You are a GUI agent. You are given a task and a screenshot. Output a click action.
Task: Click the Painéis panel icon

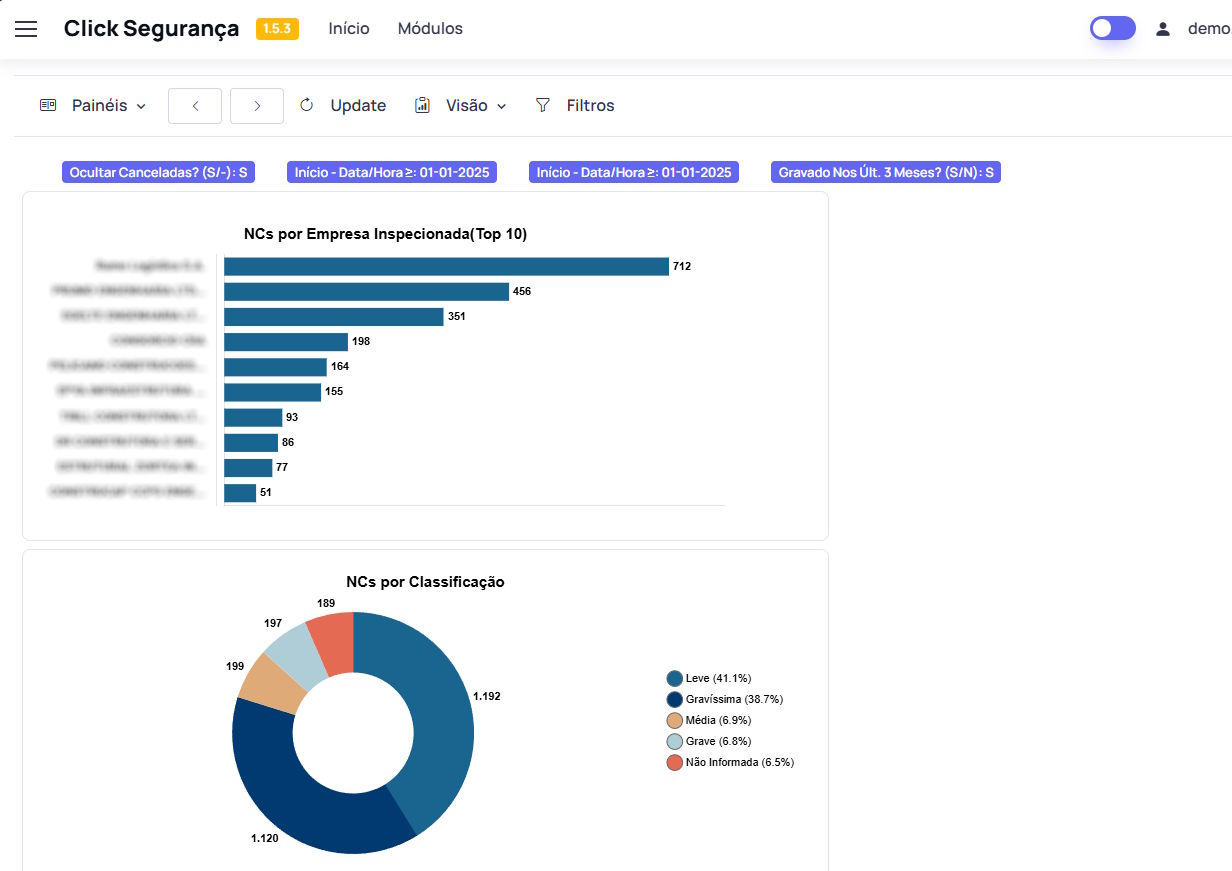pos(48,105)
